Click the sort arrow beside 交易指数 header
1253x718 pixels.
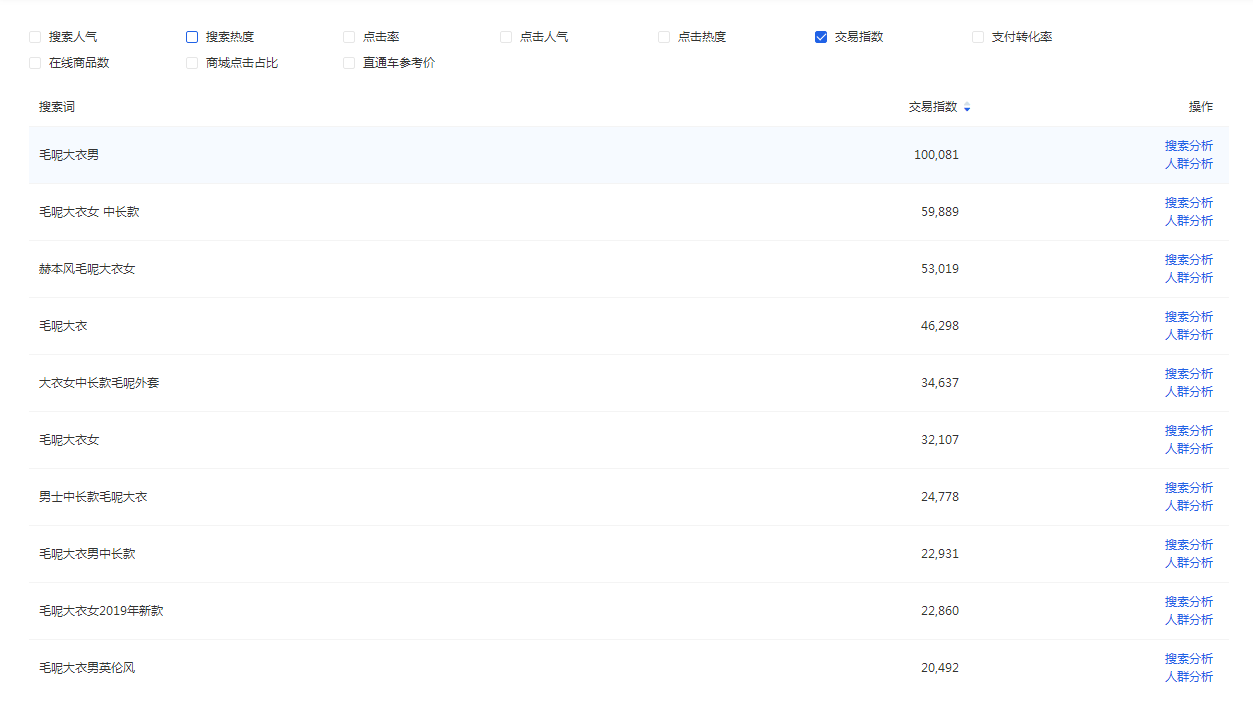click(x=967, y=108)
